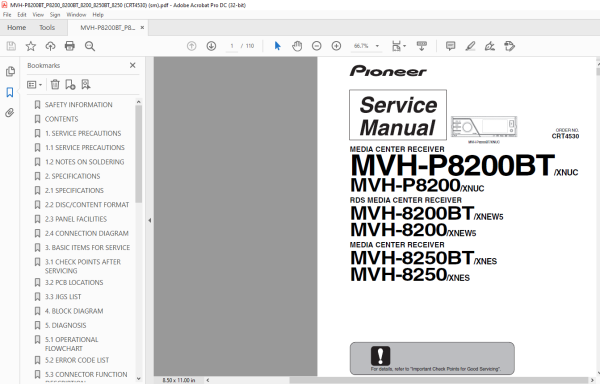Delete selected bookmark with trash icon
The height and width of the screenshot is (384, 600).
click(55, 85)
